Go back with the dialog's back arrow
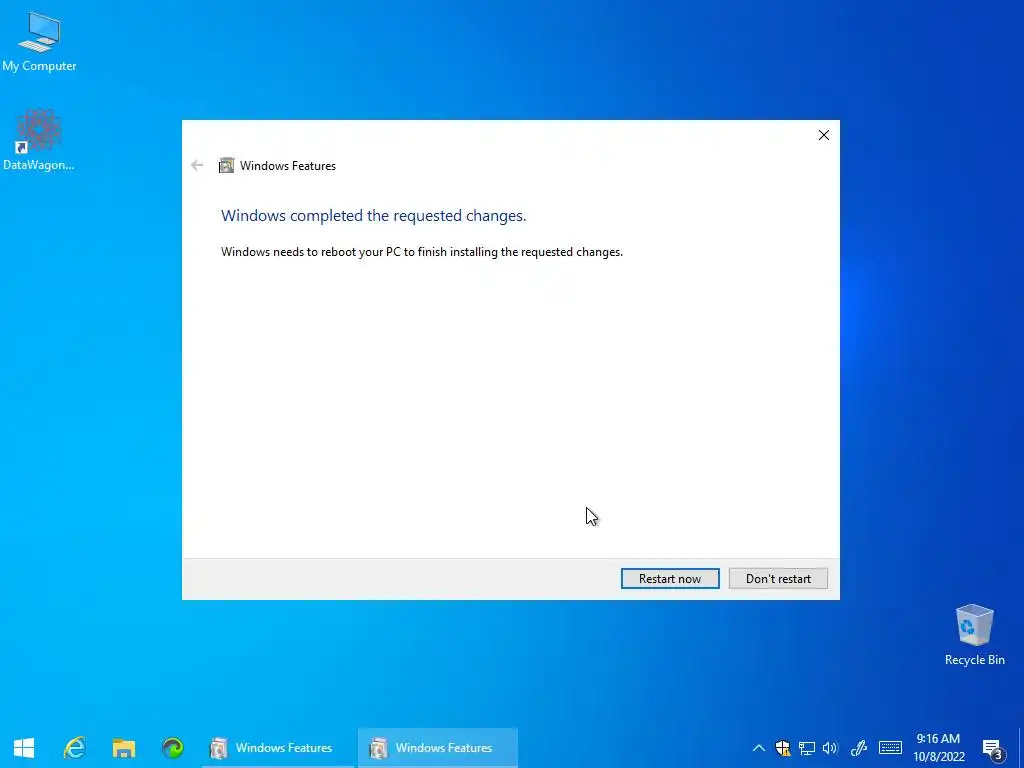 pyautogui.click(x=197, y=165)
